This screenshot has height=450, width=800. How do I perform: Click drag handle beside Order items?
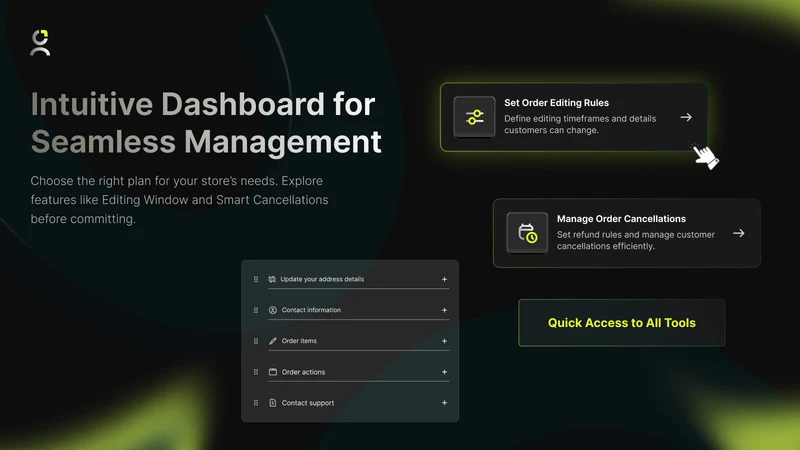tap(256, 341)
